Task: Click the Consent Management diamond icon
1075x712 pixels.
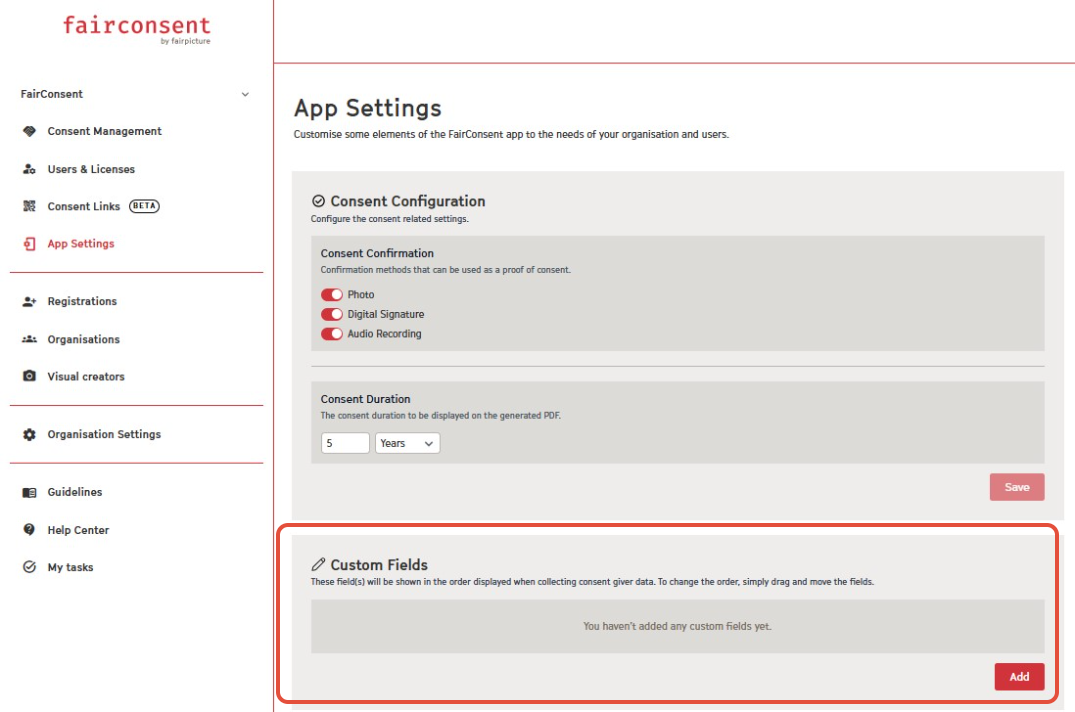Action: (29, 131)
